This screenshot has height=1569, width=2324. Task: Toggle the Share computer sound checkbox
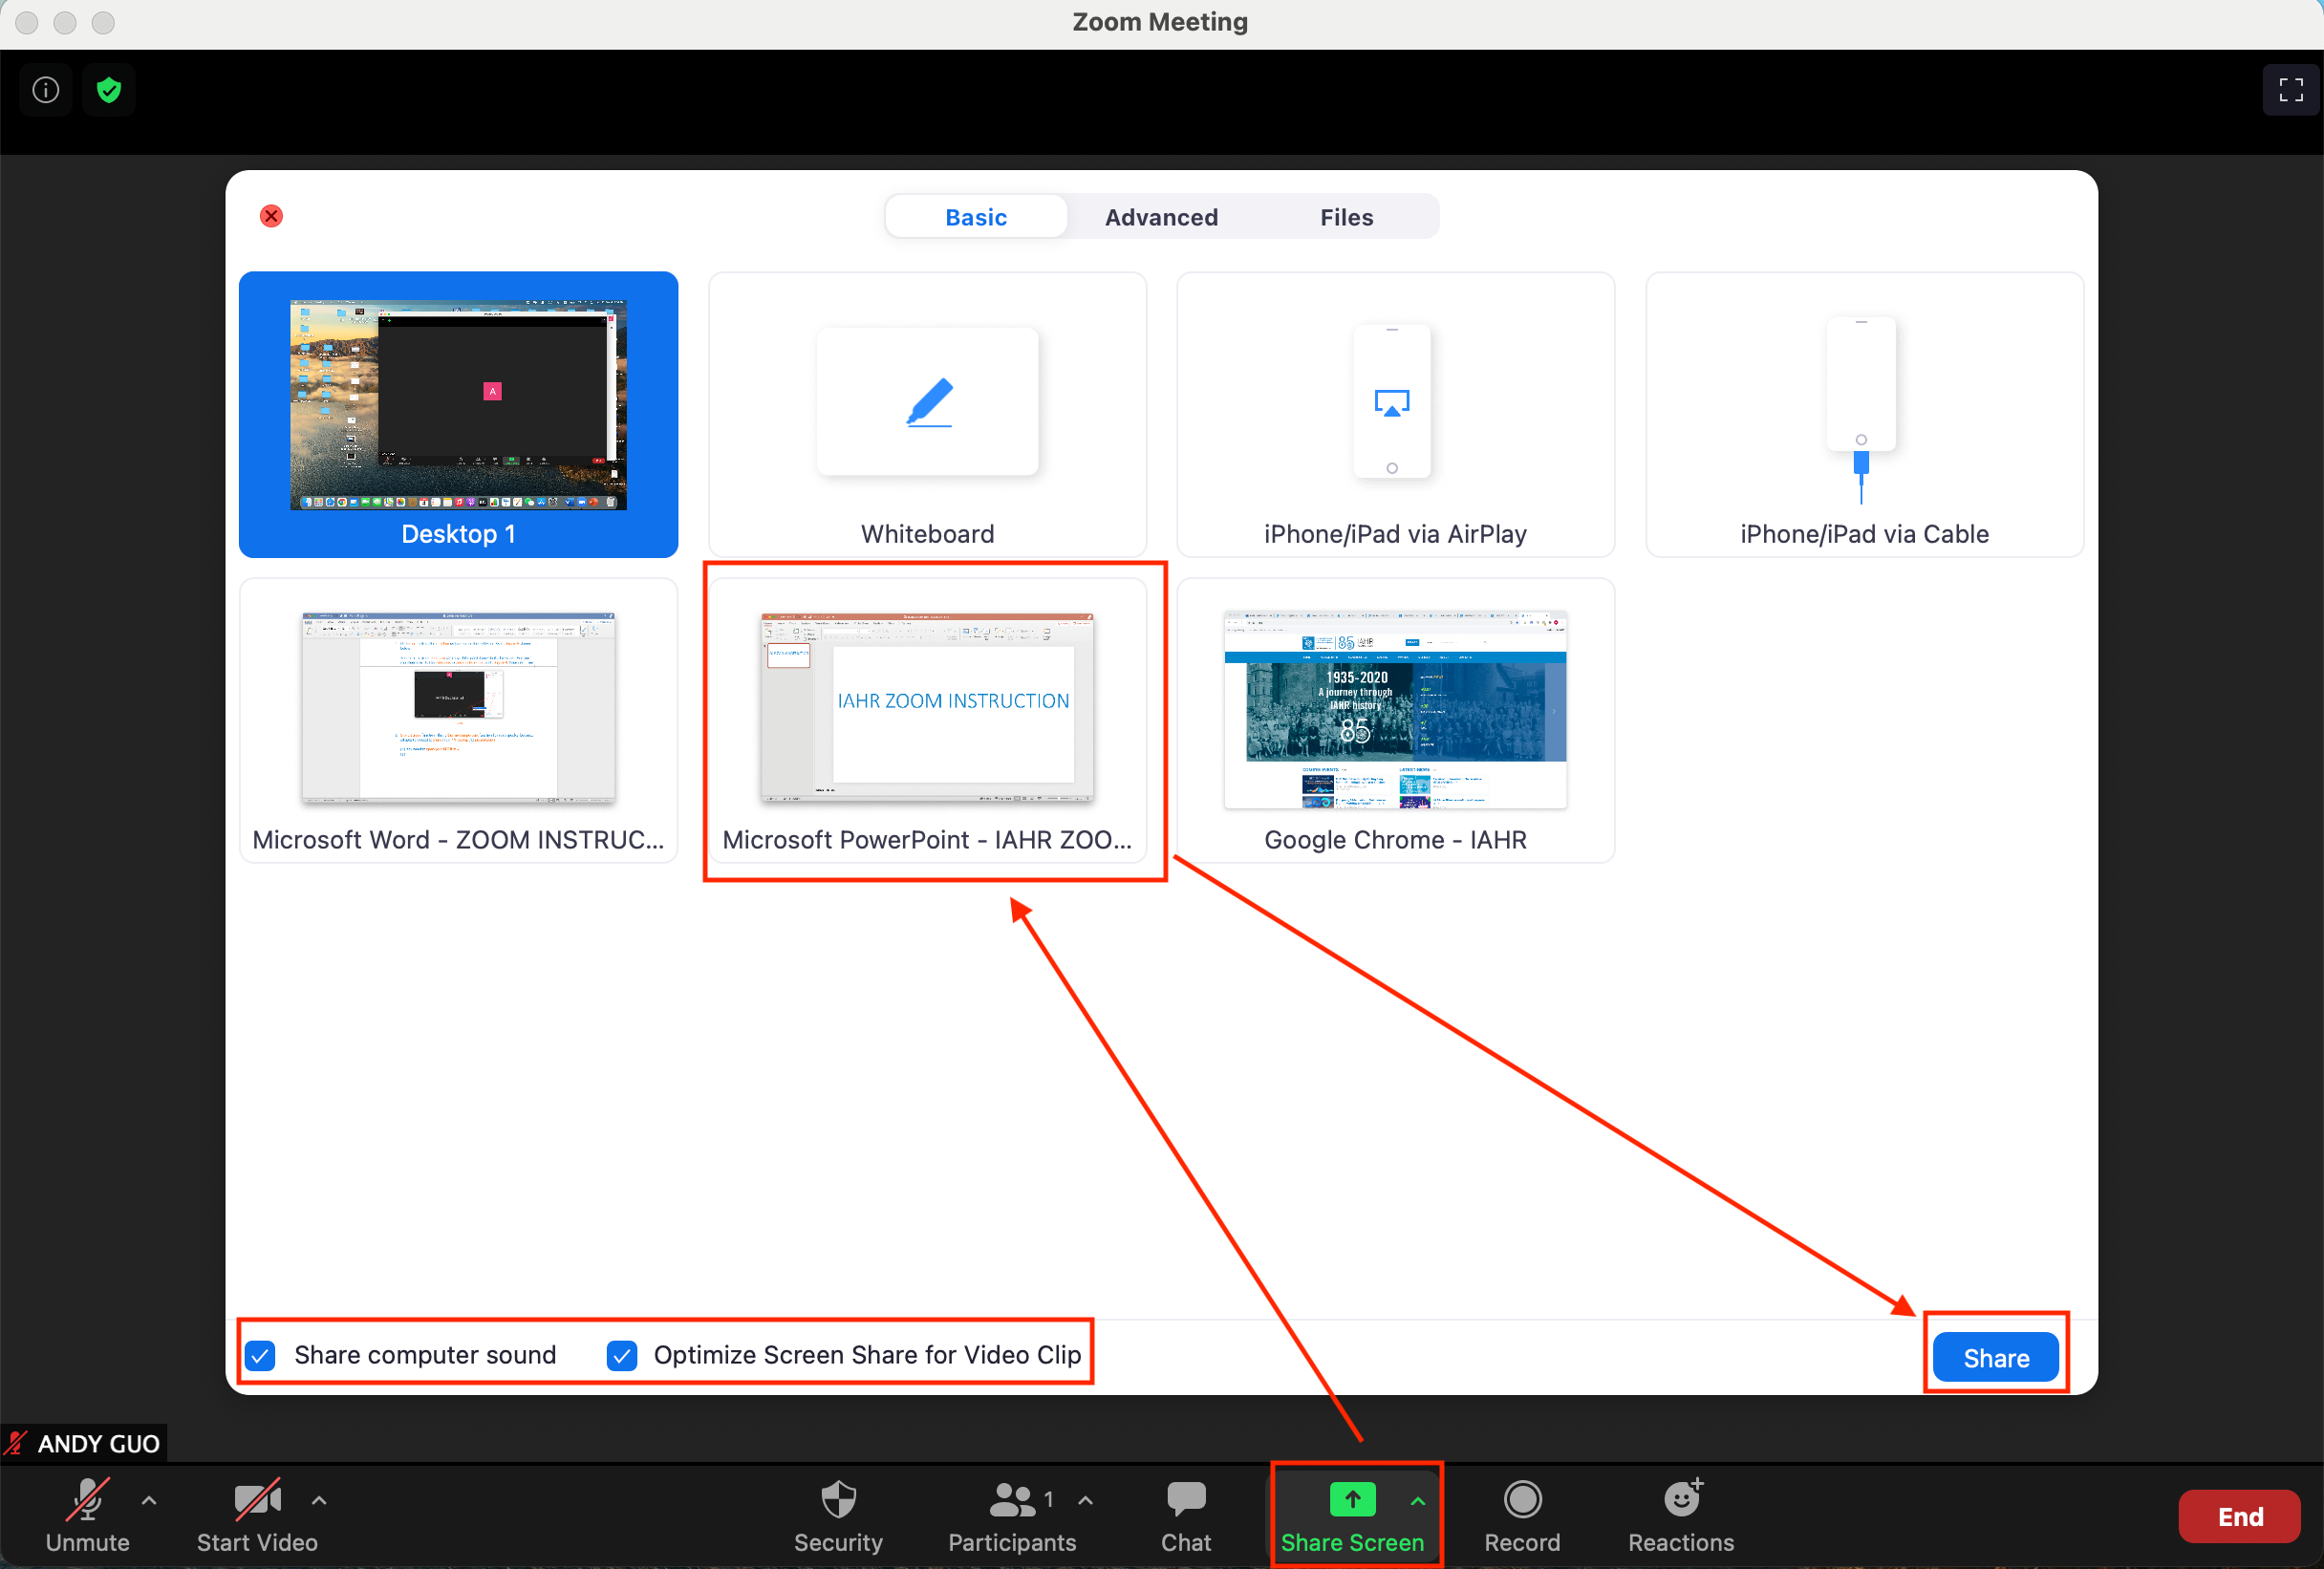point(260,1355)
